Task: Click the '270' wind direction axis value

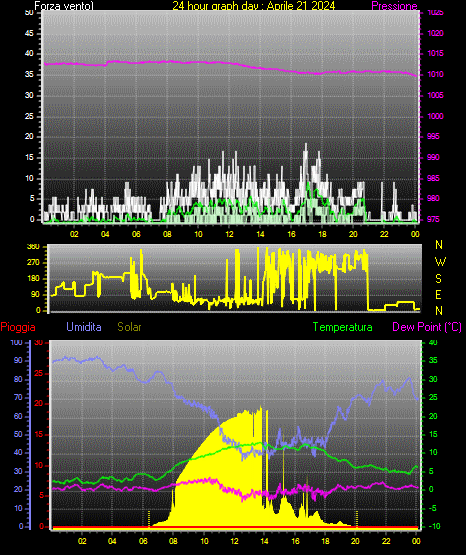Action: [x=34, y=263]
